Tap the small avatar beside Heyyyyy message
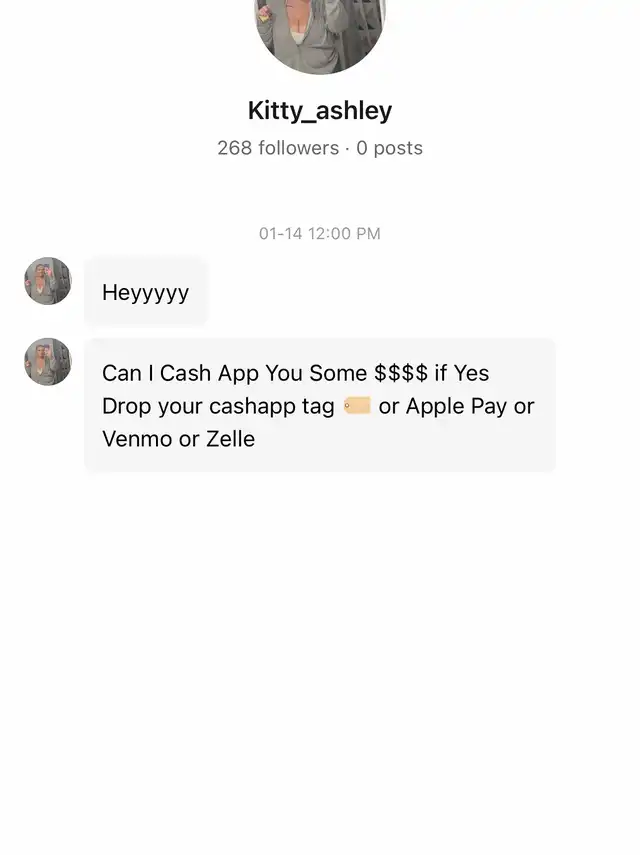The height and width of the screenshot is (855, 640). click(48, 281)
